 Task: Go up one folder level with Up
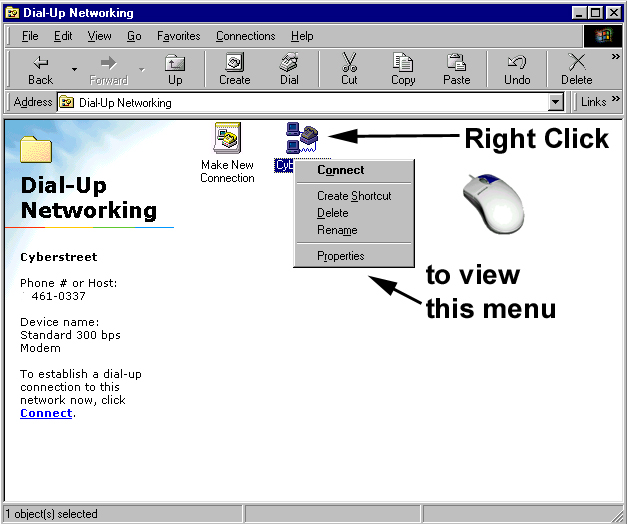[175, 68]
